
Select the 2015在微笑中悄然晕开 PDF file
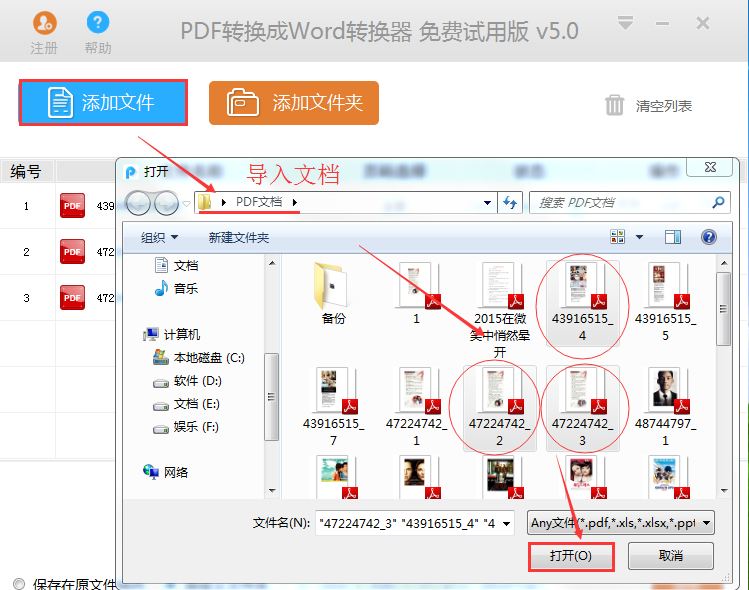500,310
